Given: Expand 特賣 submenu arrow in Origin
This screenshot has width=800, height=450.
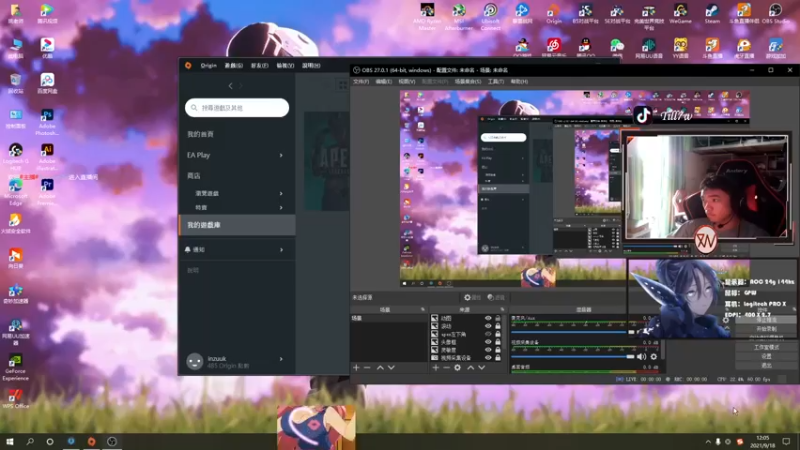Looking at the screenshot, I should (x=281, y=208).
